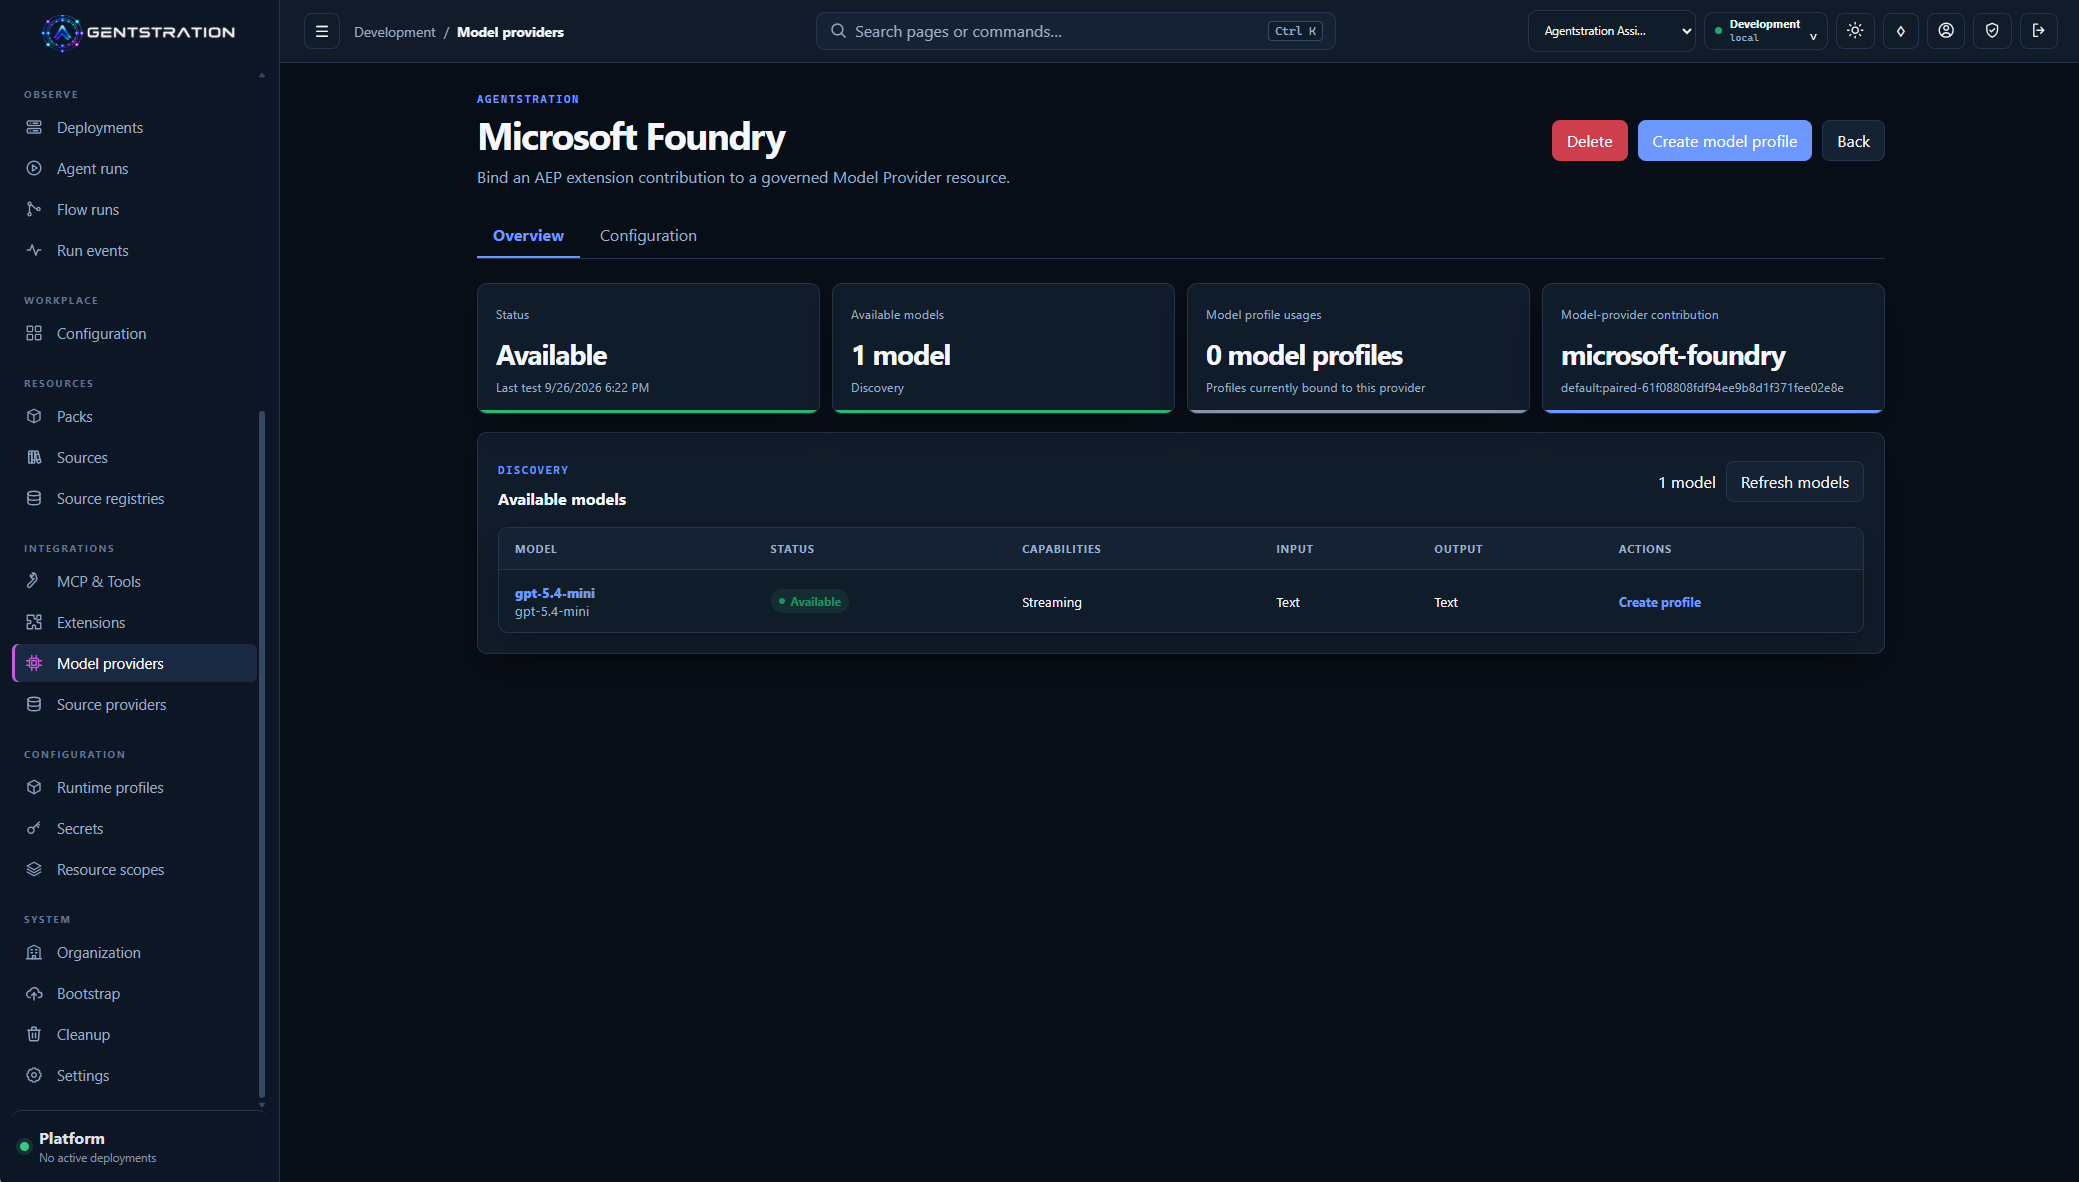Click Development in the breadcrumb
Screen dimensions: 2079x1182
coord(394,32)
